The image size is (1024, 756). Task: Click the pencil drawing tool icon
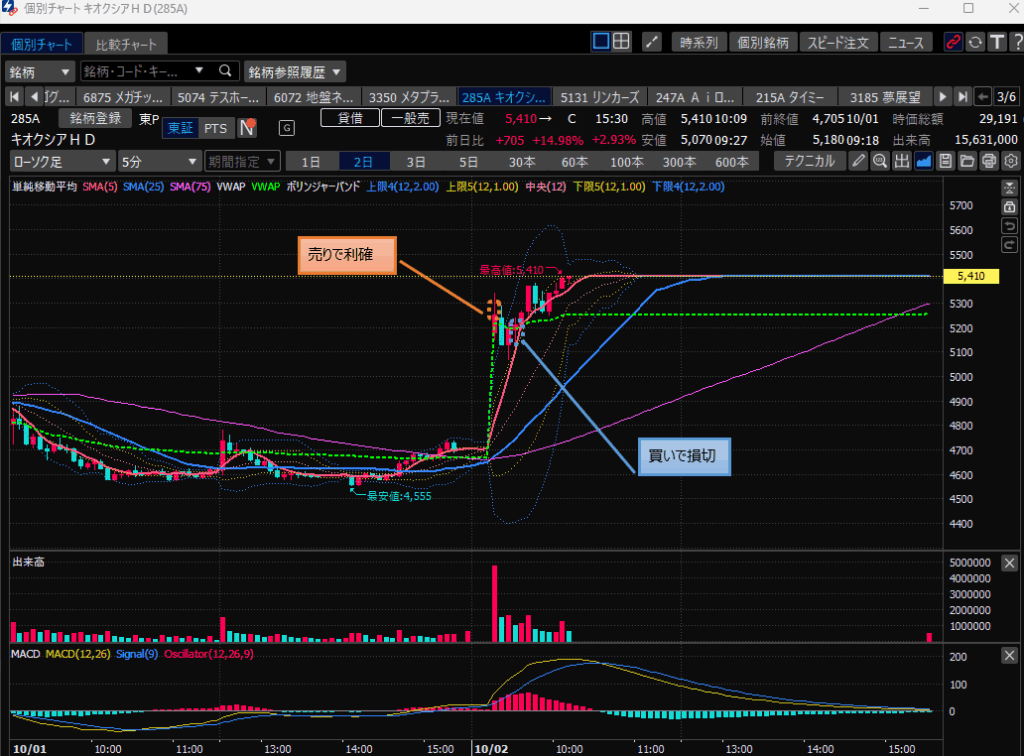[859, 161]
